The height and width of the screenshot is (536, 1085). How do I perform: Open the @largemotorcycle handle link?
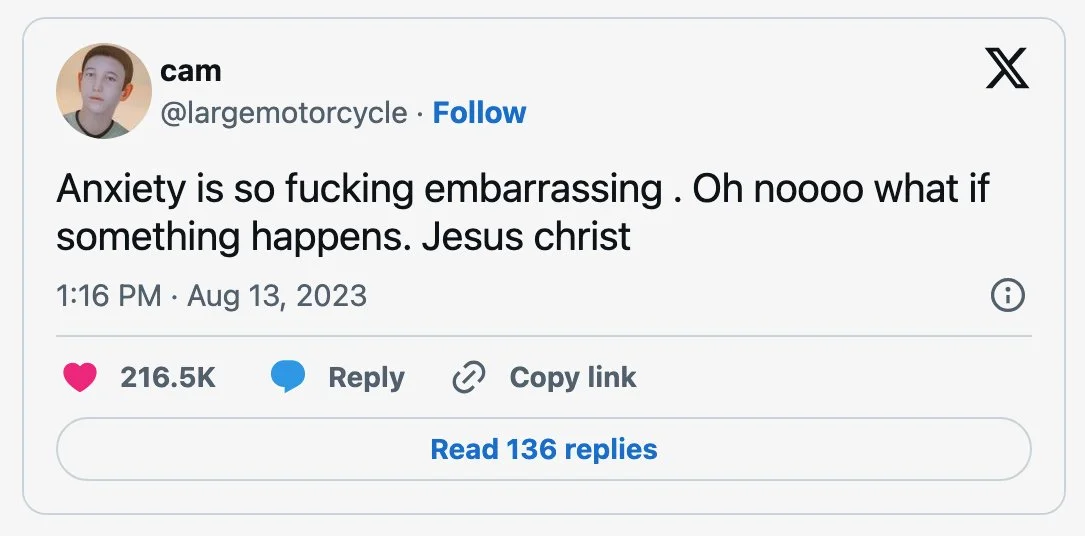click(283, 113)
